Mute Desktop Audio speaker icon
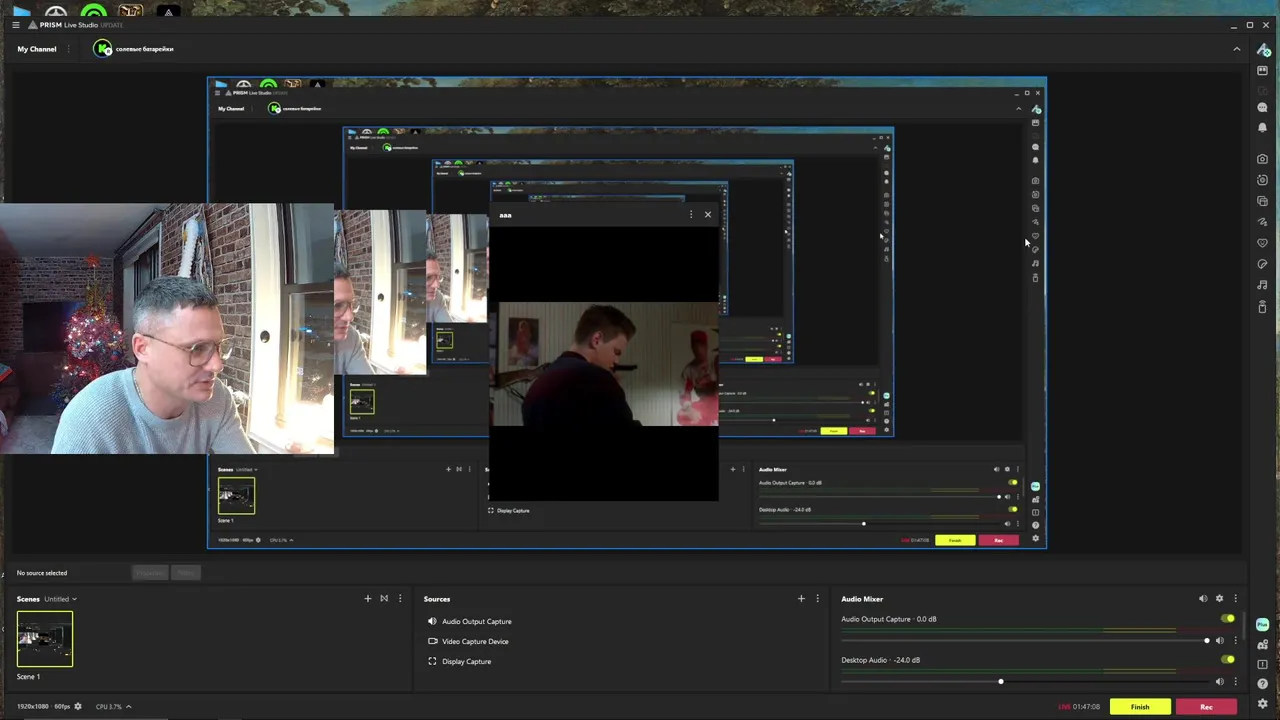The width and height of the screenshot is (1280, 720). [1219, 681]
